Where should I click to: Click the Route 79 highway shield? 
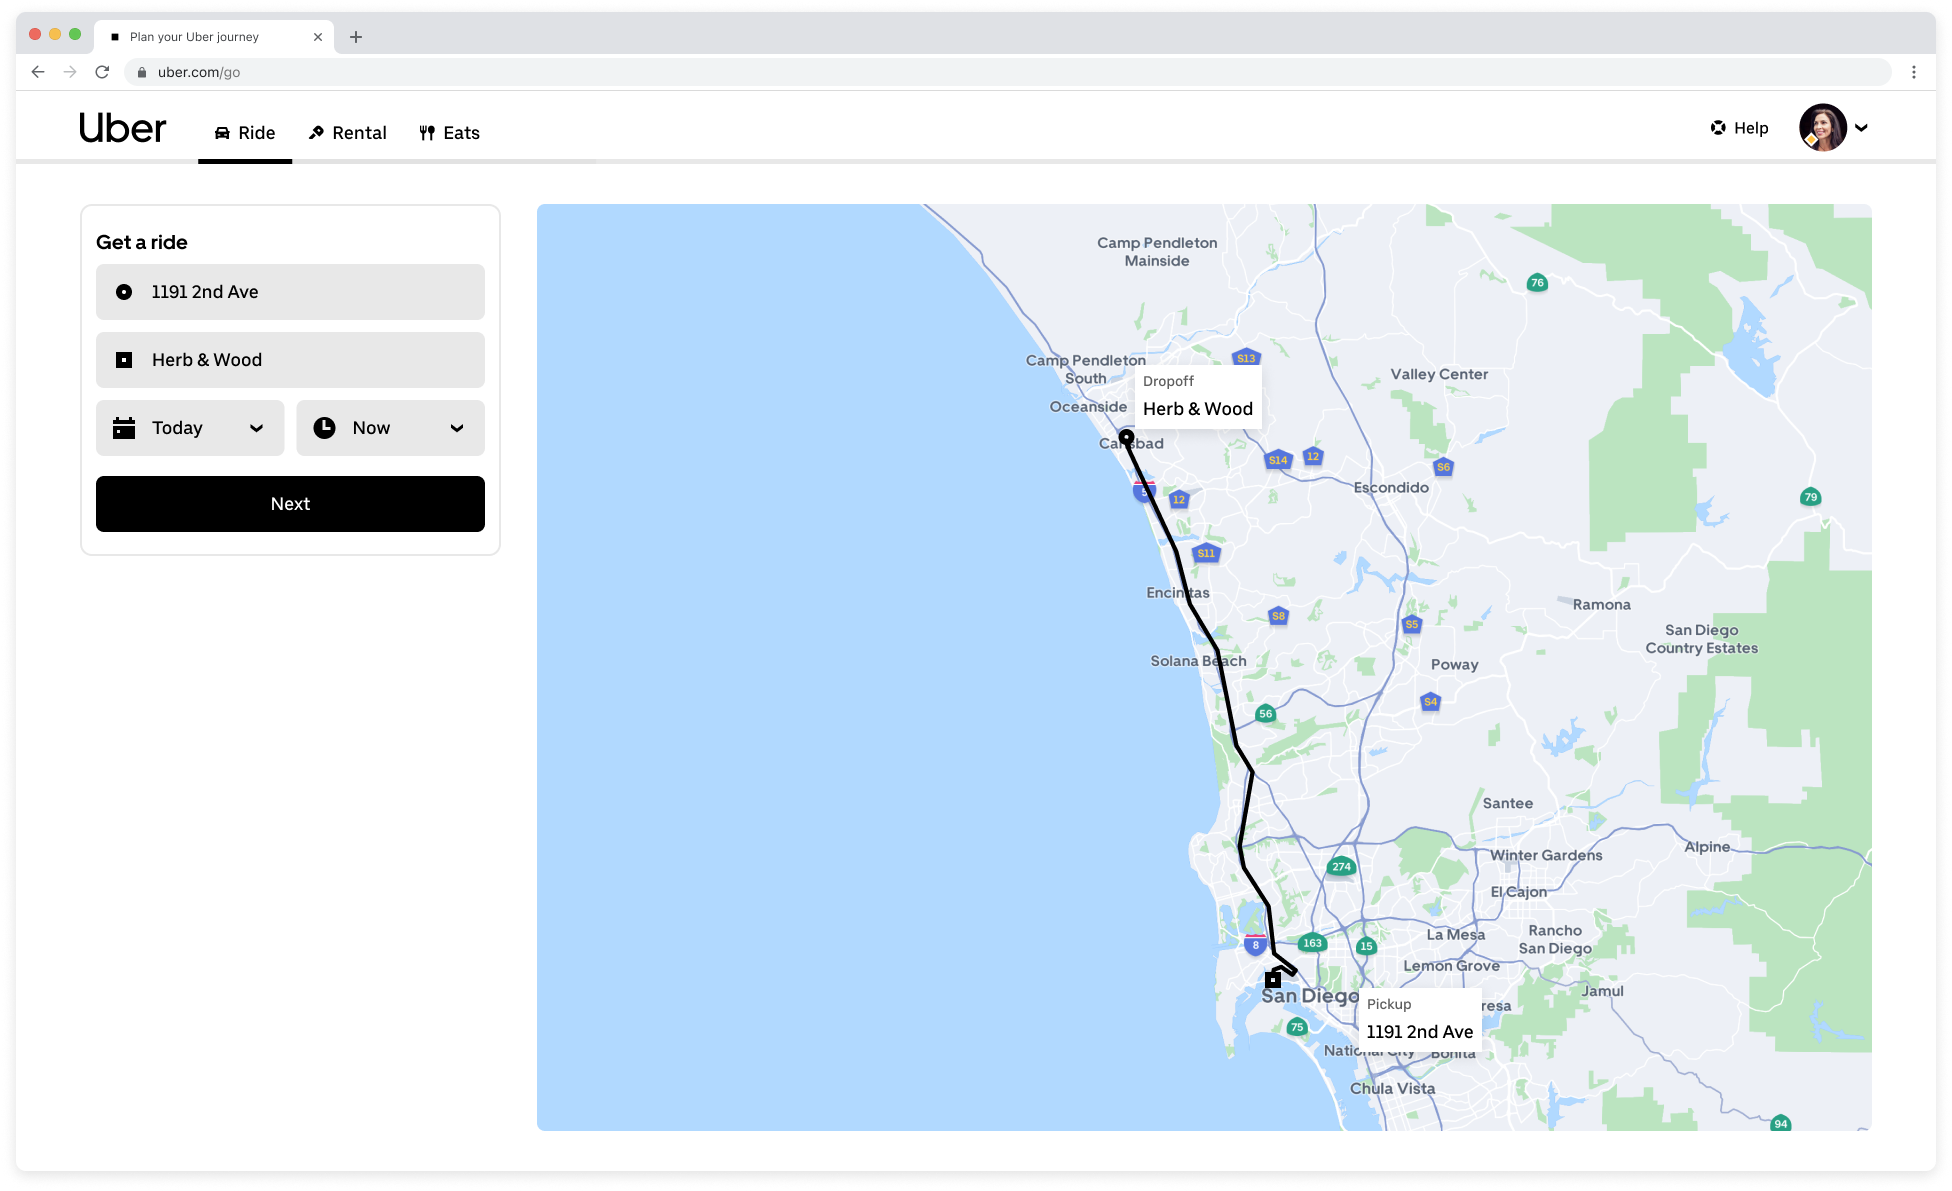pyautogui.click(x=1810, y=497)
